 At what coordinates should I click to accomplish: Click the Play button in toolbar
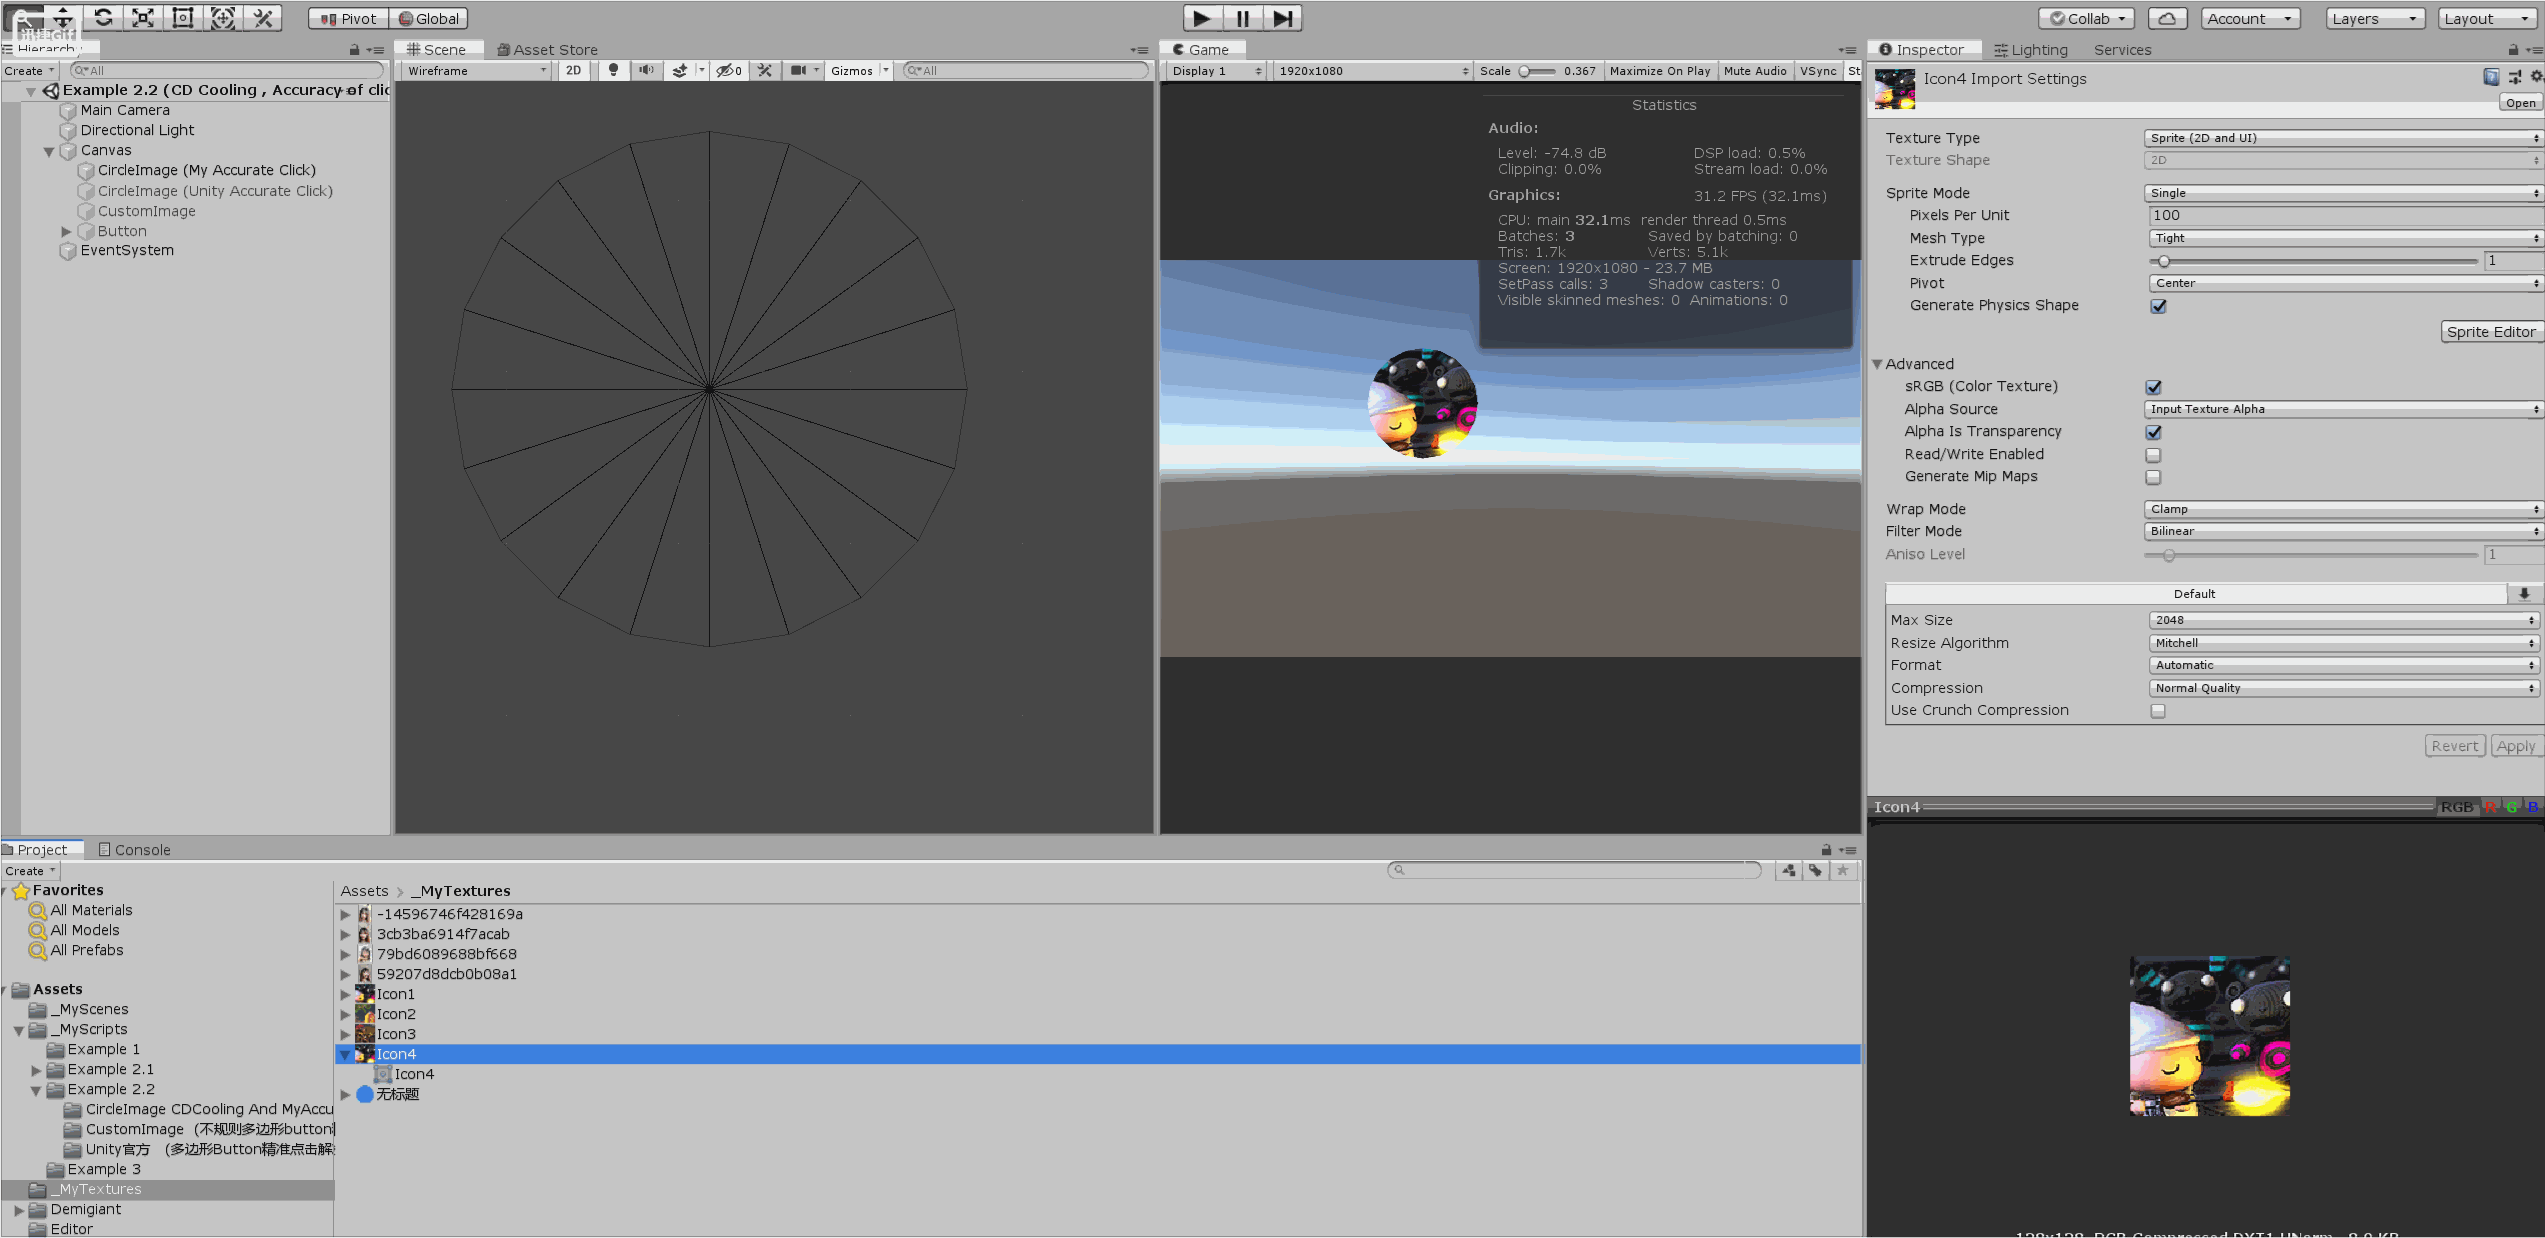pyautogui.click(x=1202, y=18)
